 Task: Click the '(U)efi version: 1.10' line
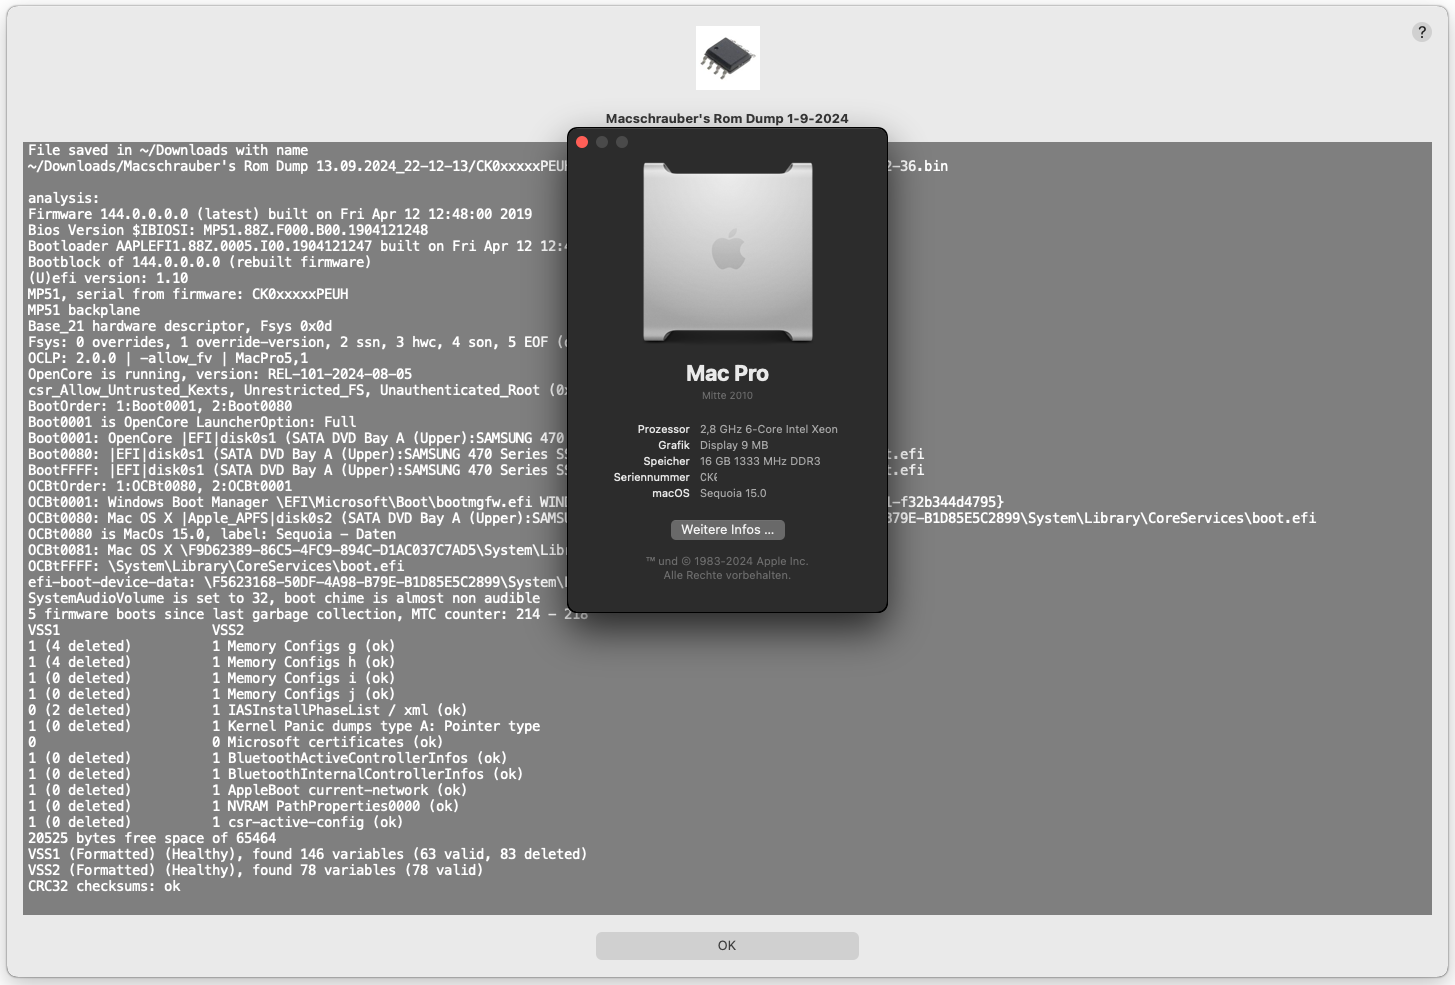point(108,278)
